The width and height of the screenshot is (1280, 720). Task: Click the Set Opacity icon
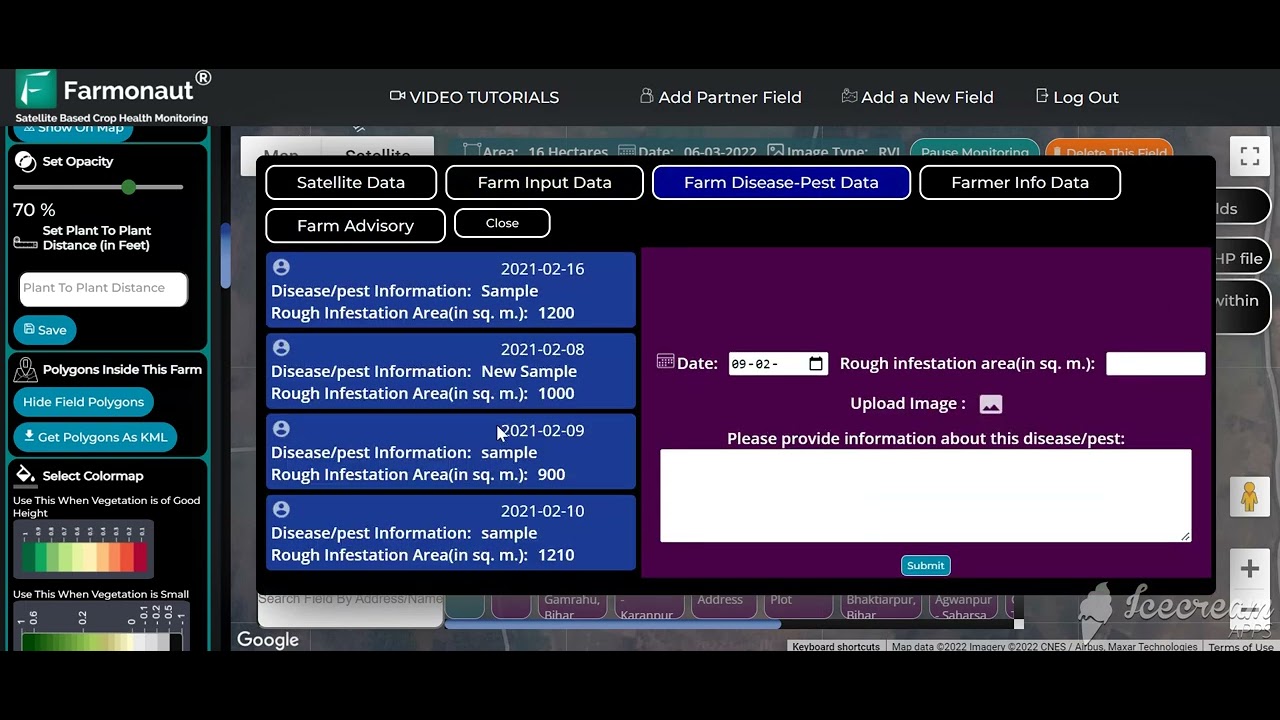pyautogui.click(x=26, y=162)
